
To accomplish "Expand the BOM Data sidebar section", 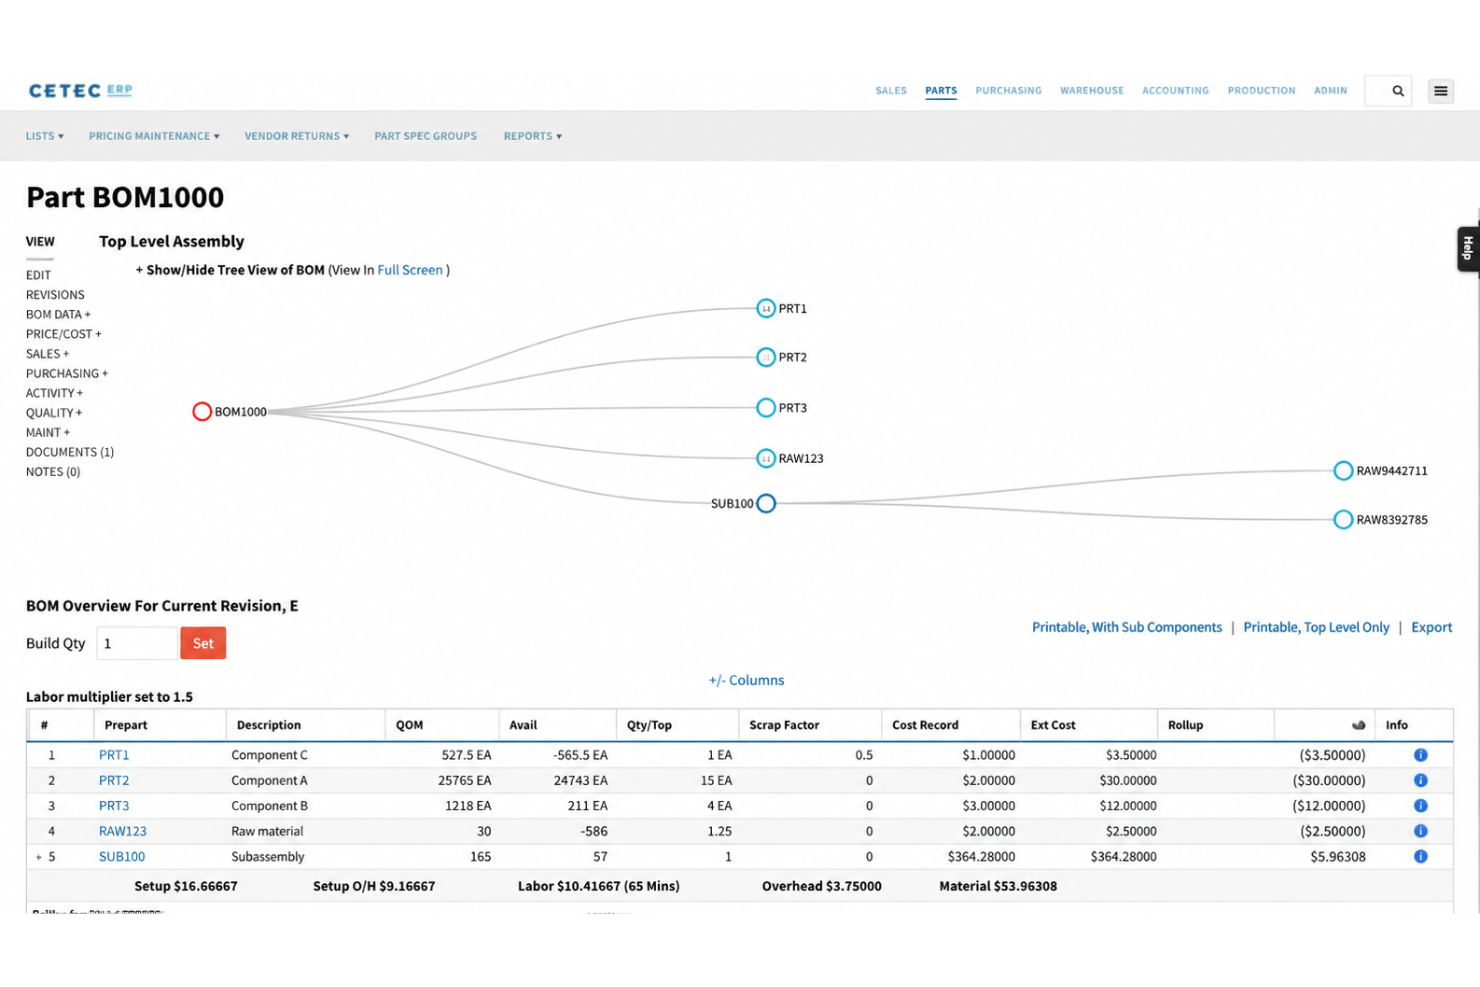I will click(x=58, y=315).
